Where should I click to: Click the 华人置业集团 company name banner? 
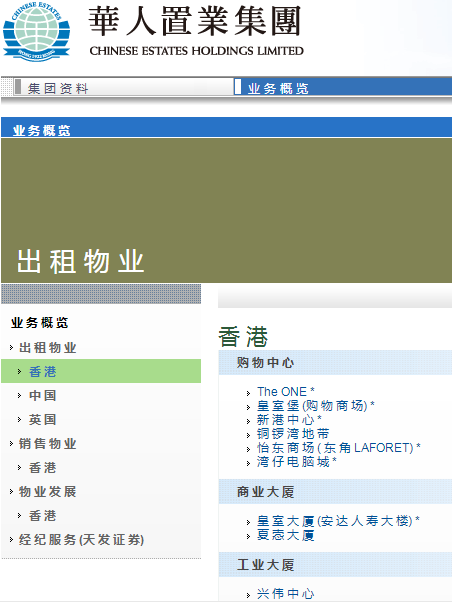tap(195, 31)
